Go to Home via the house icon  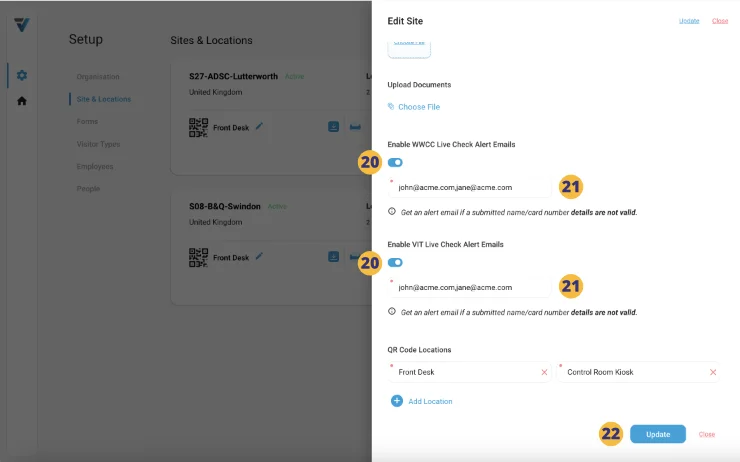pyautogui.click(x=21, y=101)
